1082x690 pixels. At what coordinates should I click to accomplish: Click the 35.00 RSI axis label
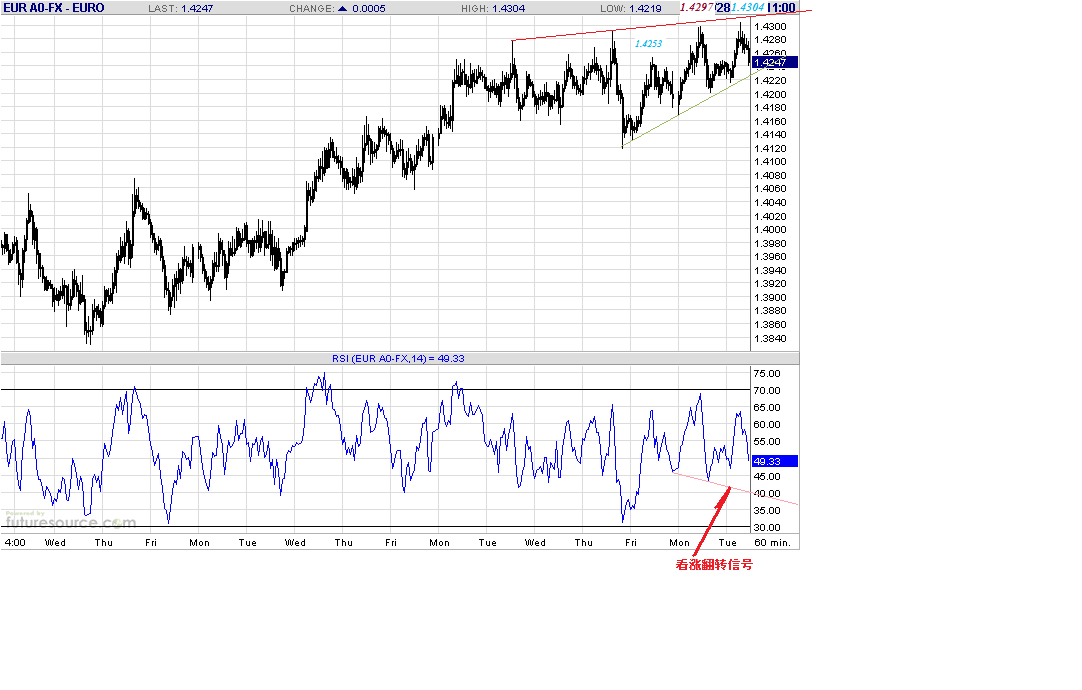click(767, 511)
